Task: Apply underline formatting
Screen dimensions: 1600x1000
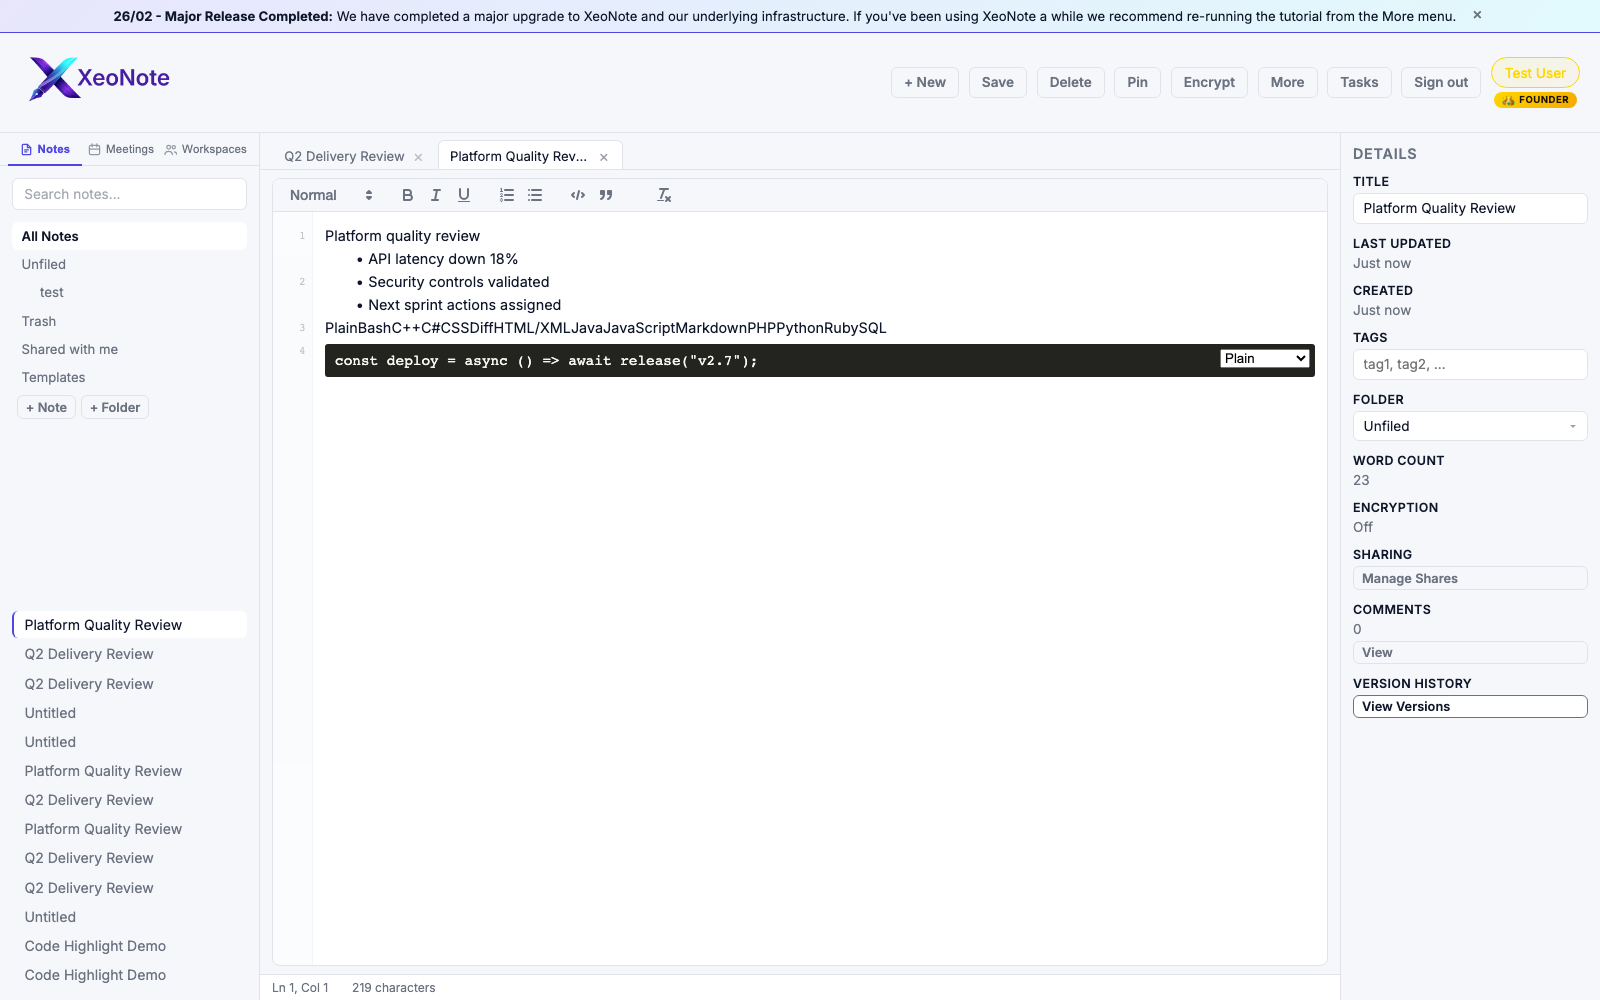Action: 463,195
